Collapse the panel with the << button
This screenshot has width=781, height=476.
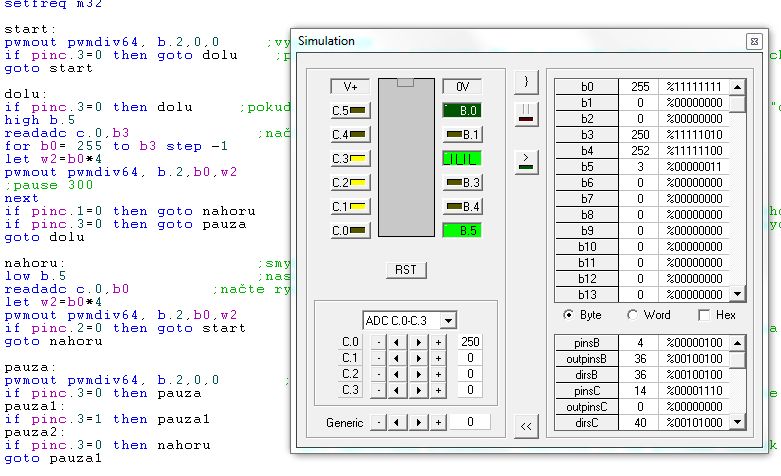pos(524,427)
